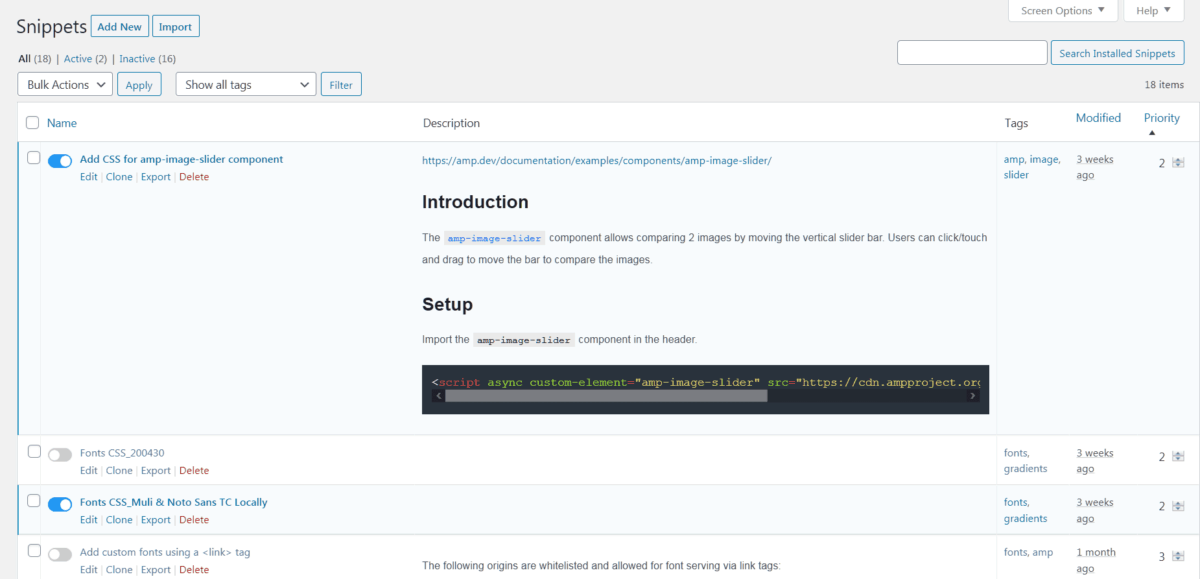Open the Help menu

(1153, 10)
